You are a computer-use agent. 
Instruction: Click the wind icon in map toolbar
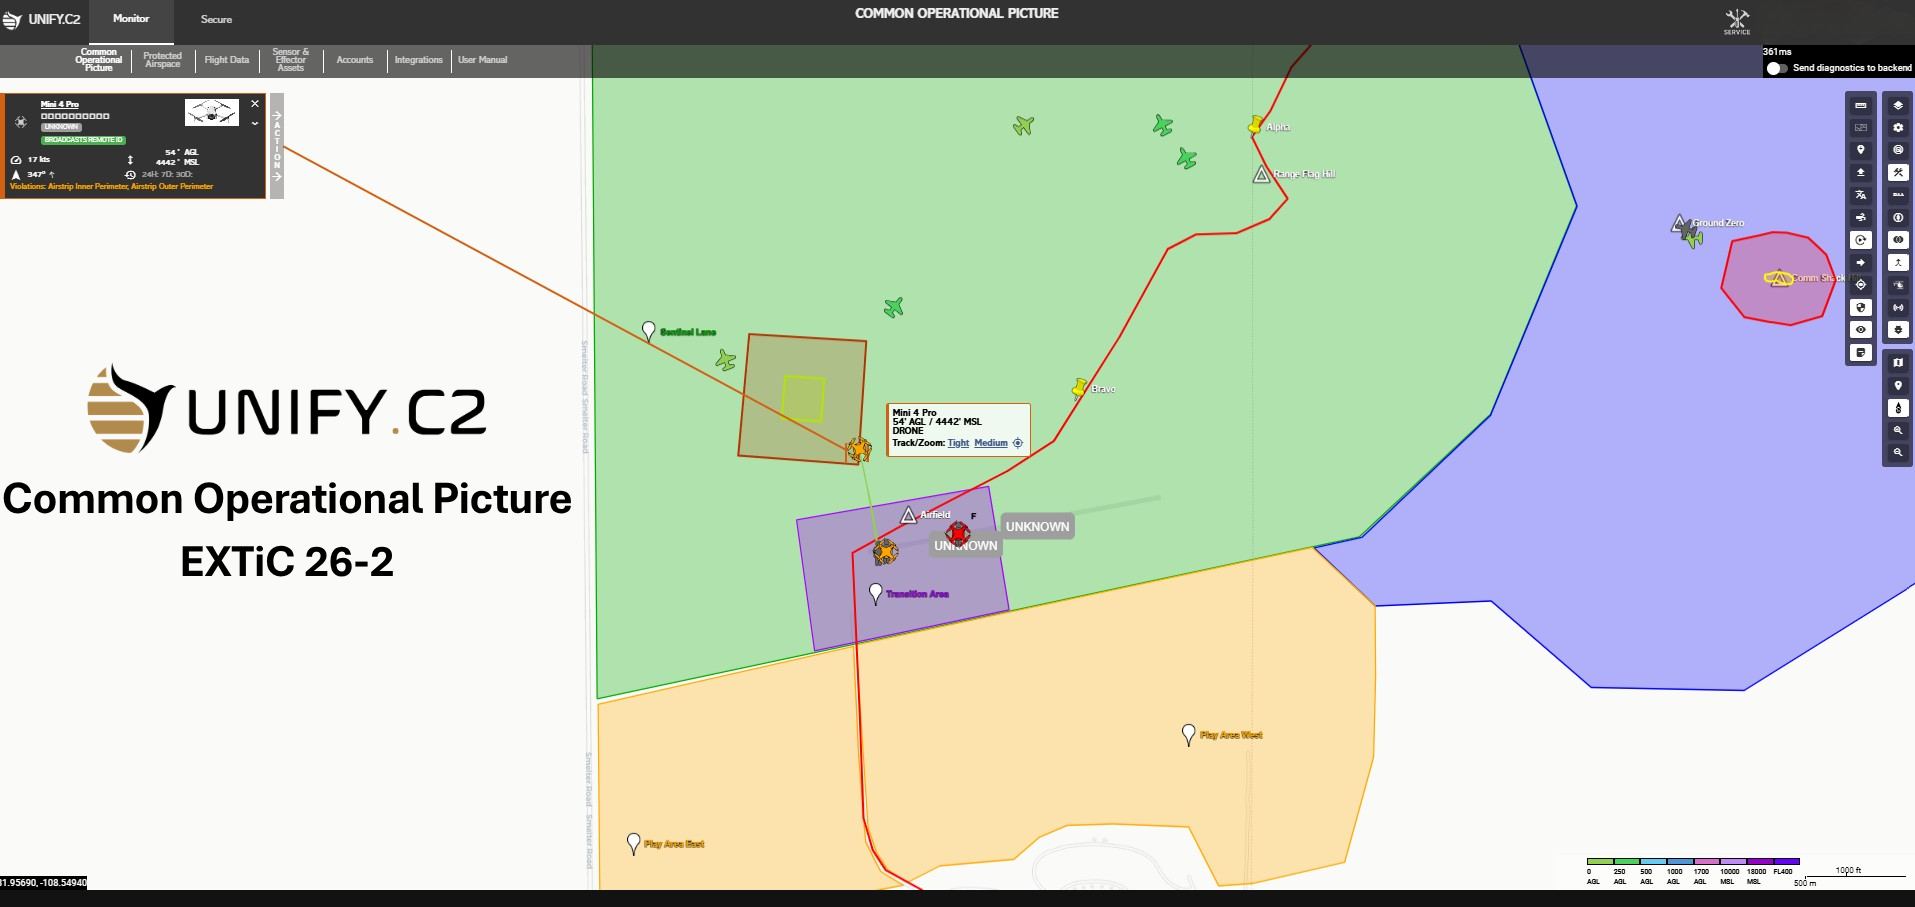[x=1860, y=218]
